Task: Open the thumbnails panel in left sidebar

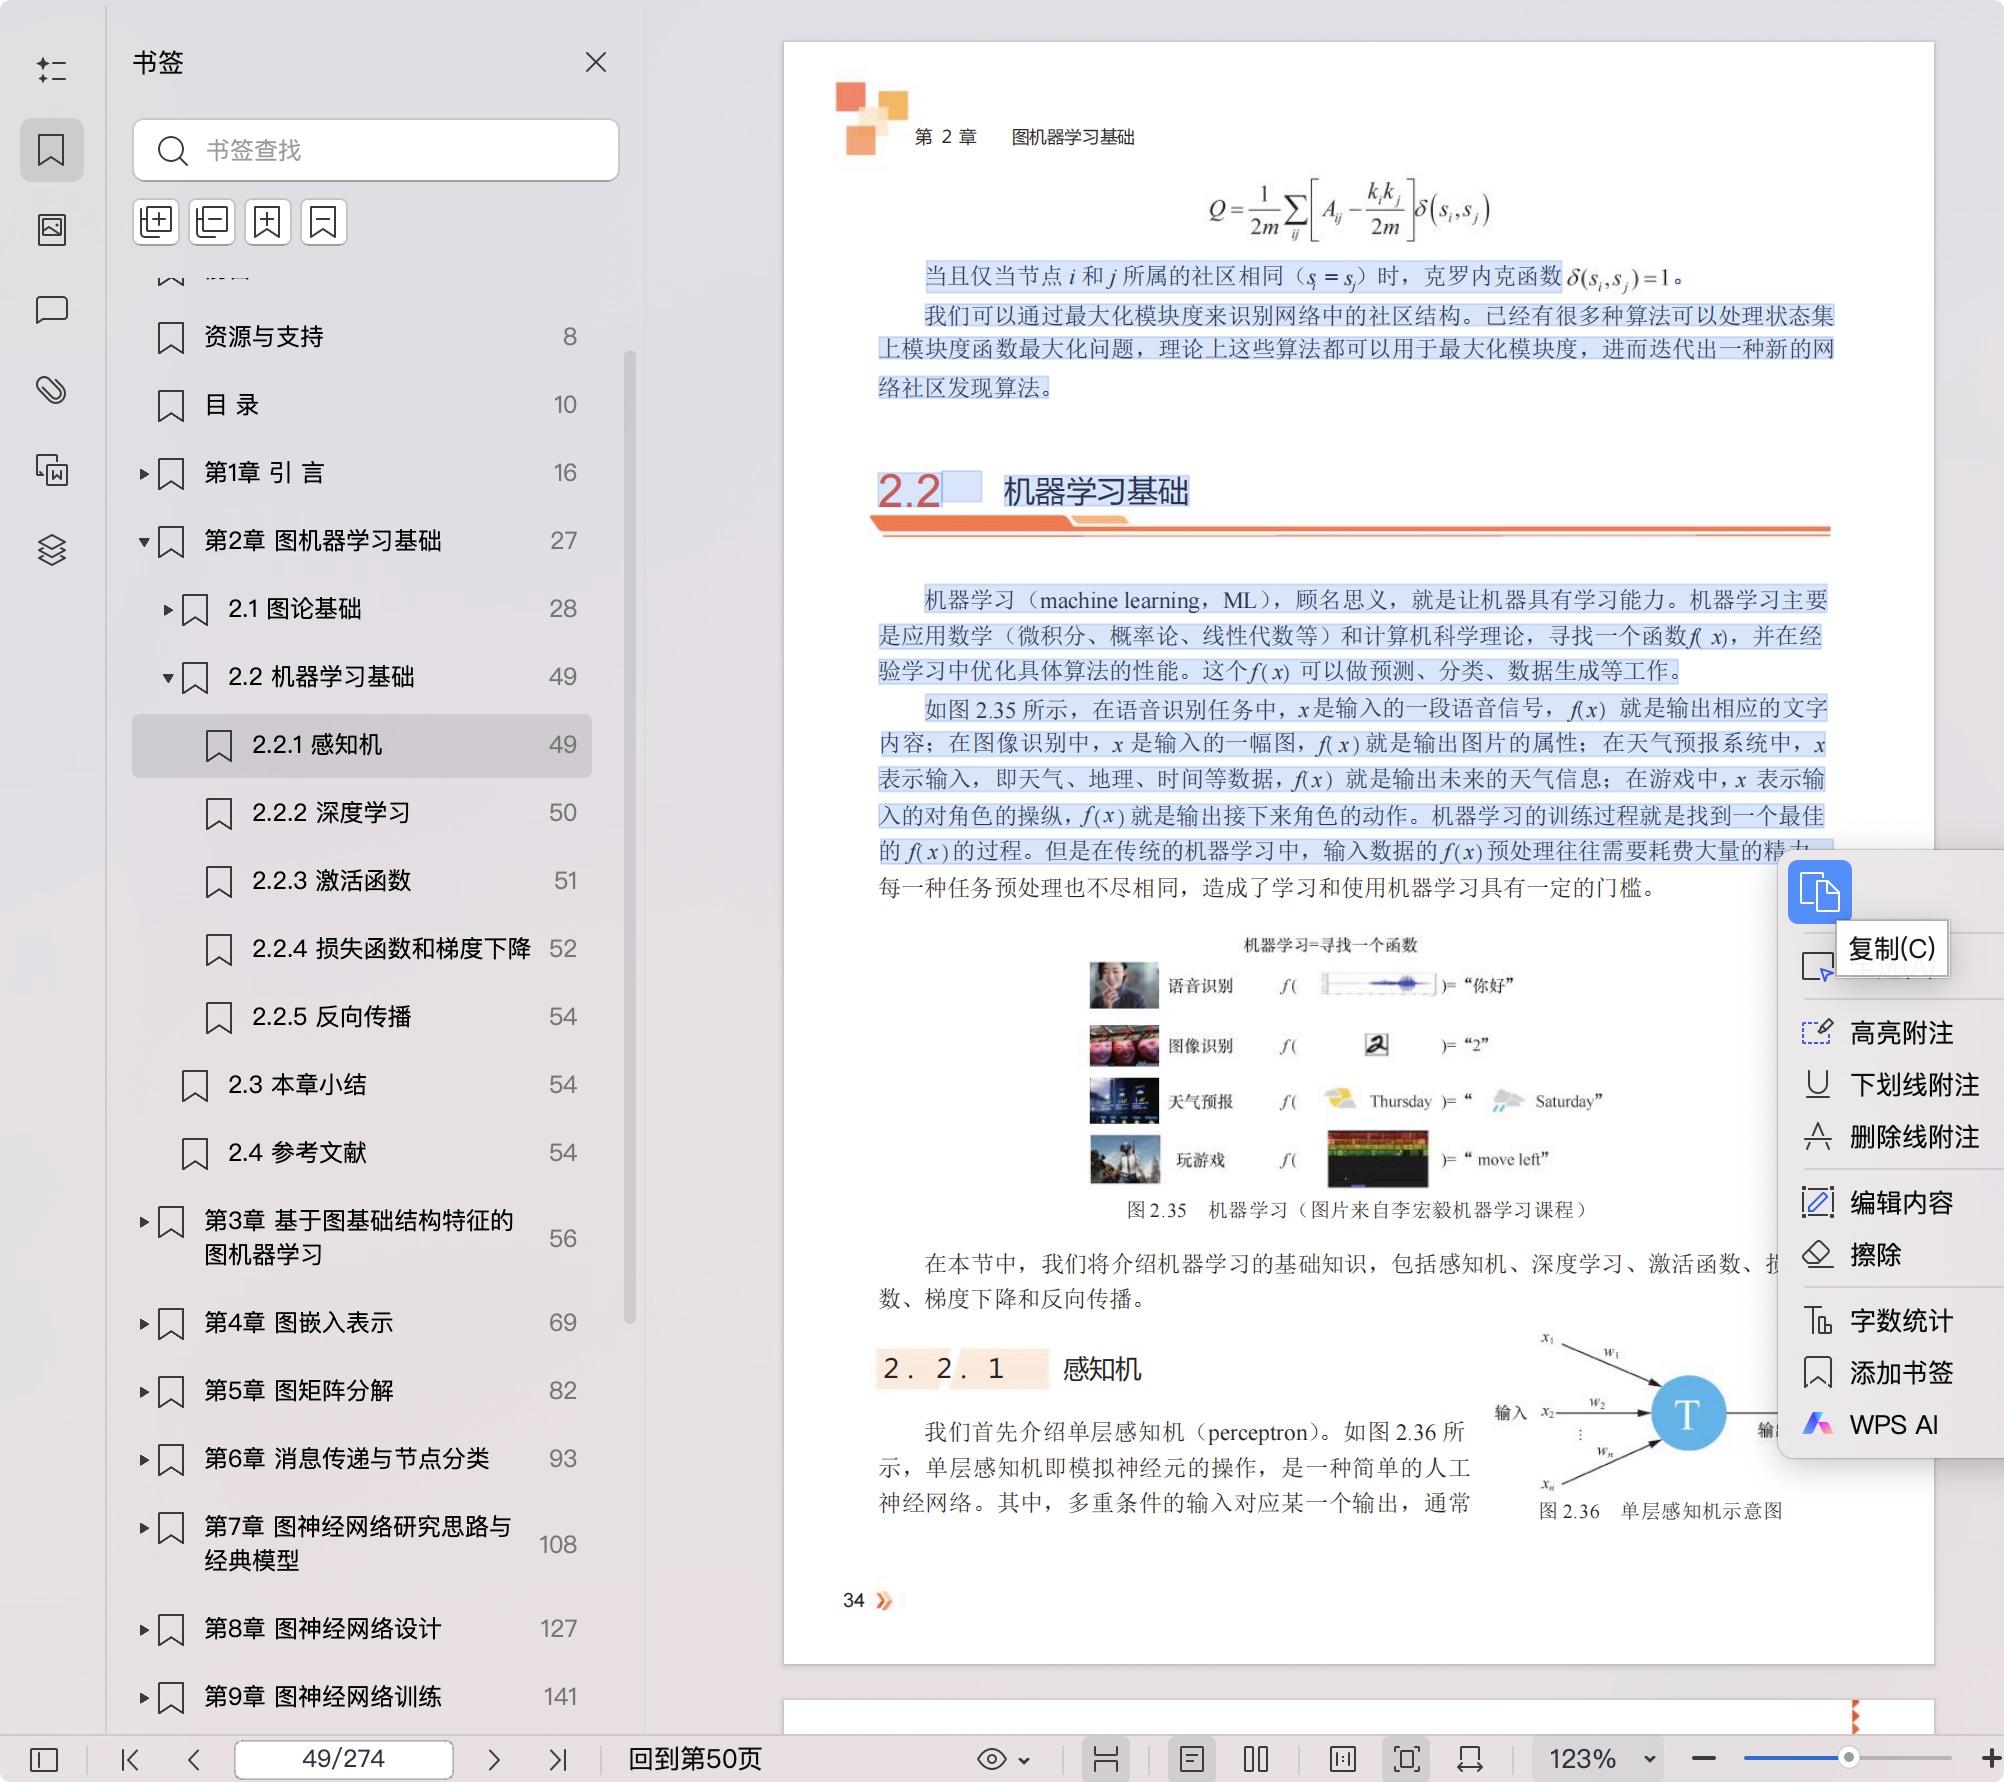Action: (52, 228)
